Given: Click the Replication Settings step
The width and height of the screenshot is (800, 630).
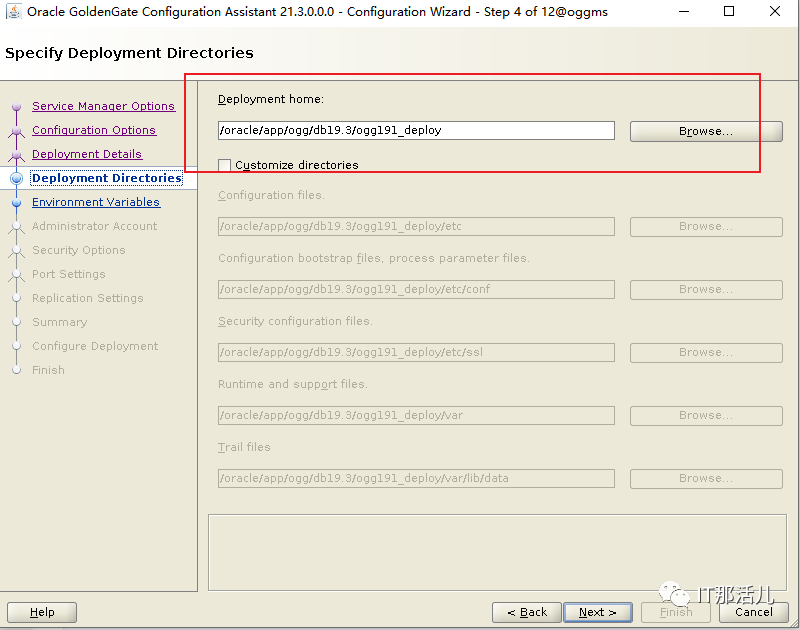Looking at the screenshot, I should point(88,298).
